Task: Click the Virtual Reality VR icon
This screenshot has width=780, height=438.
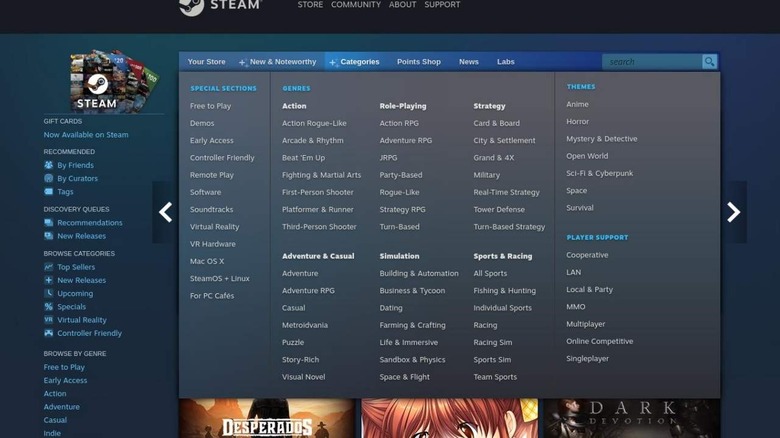Action: pyautogui.click(x=48, y=320)
